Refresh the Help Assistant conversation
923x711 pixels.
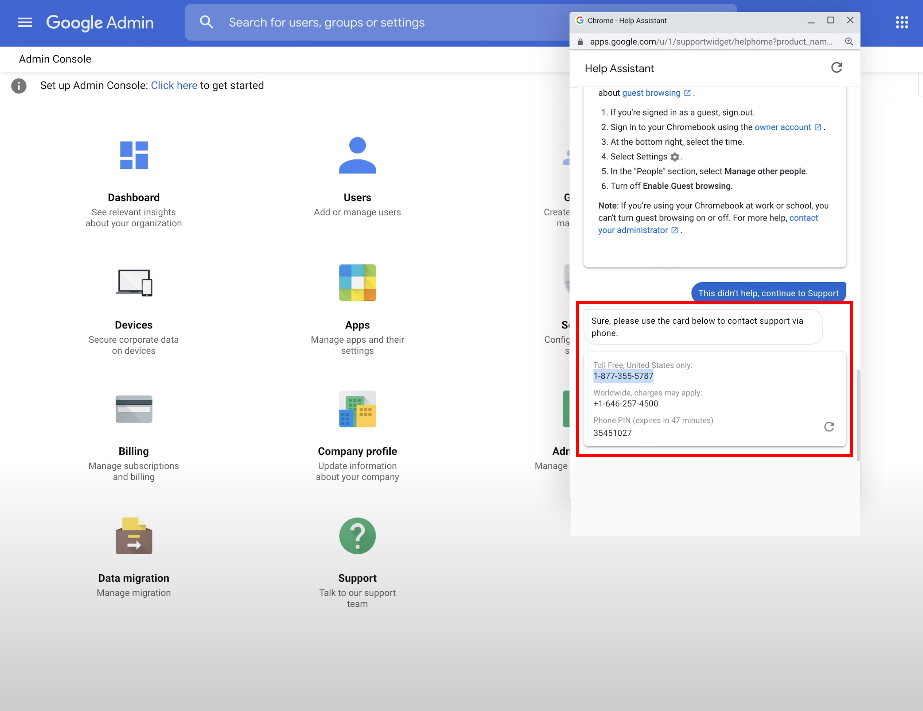click(x=836, y=68)
